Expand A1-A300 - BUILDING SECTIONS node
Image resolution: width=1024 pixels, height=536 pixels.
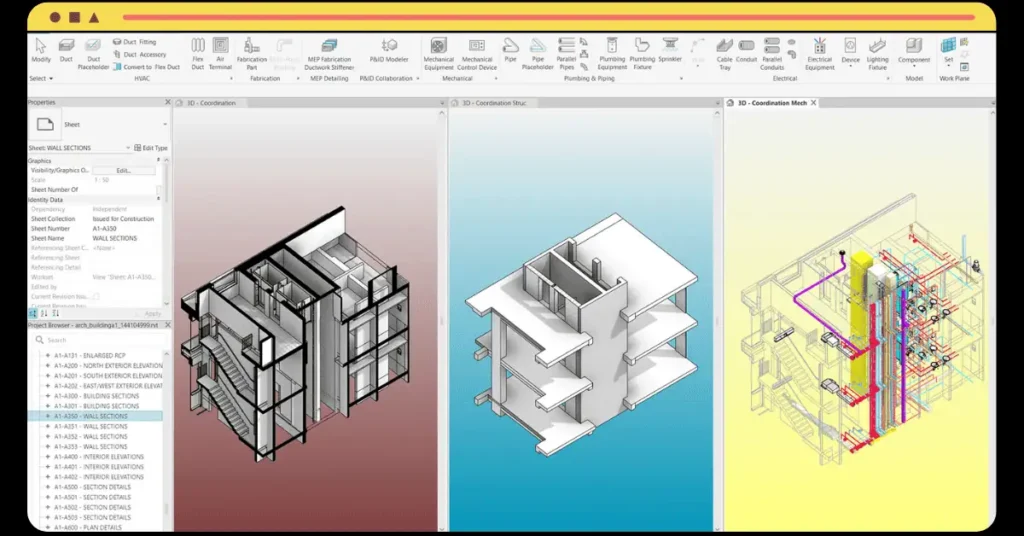click(x=48, y=396)
